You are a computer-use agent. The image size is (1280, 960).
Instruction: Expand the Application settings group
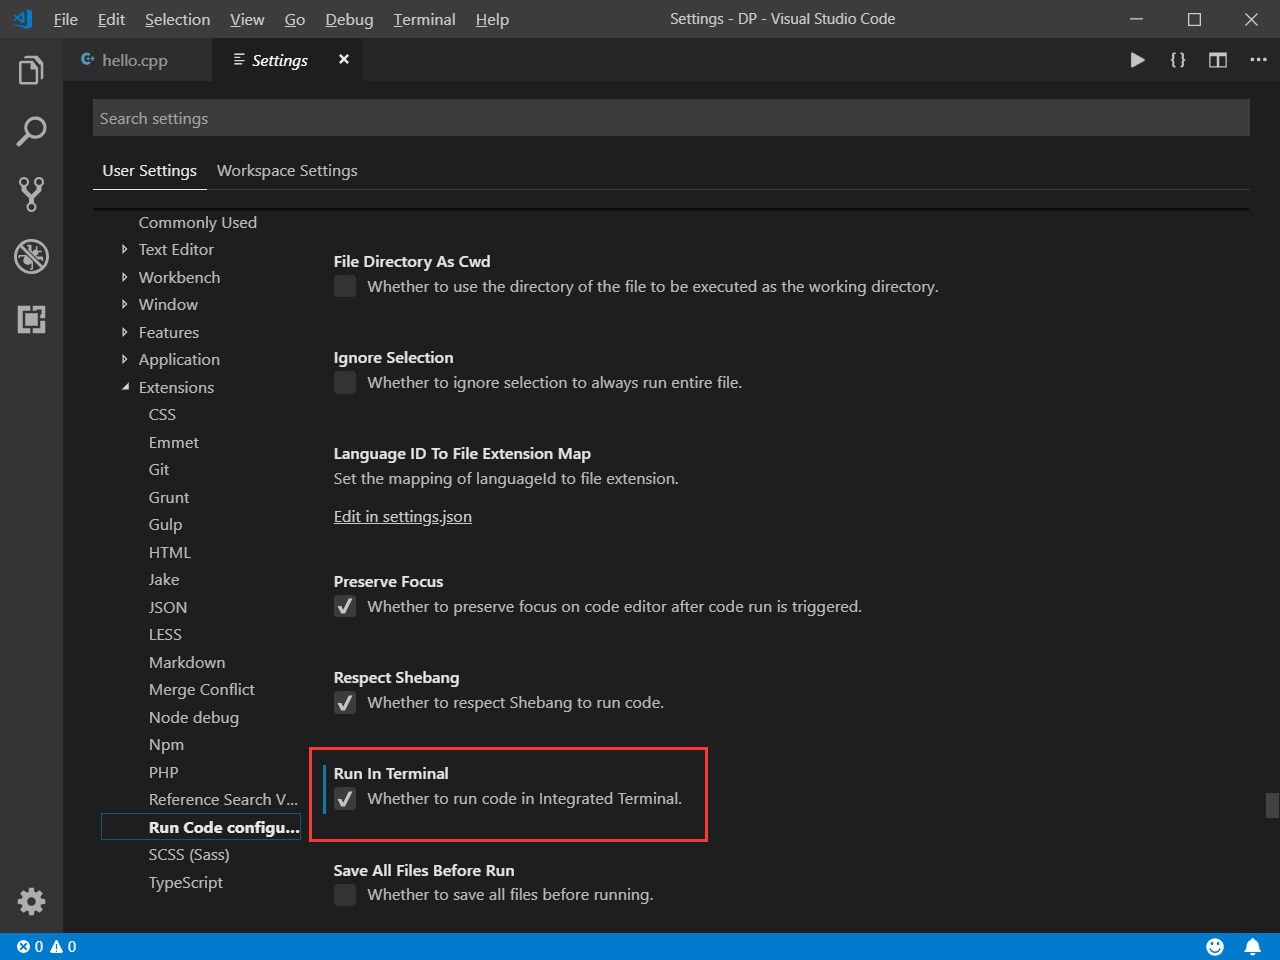point(124,359)
